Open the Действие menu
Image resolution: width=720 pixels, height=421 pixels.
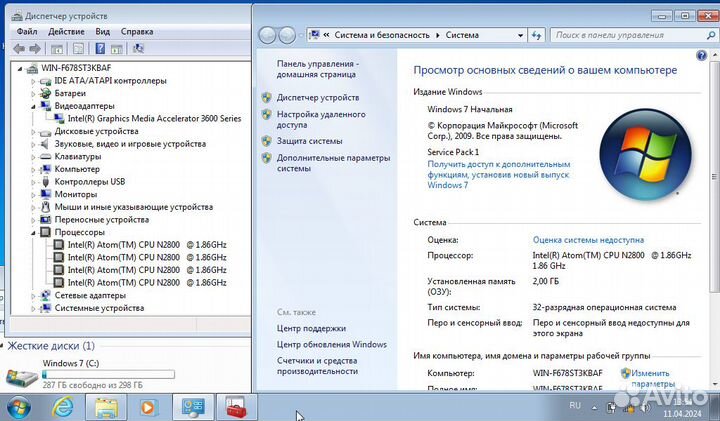tap(66, 32)
